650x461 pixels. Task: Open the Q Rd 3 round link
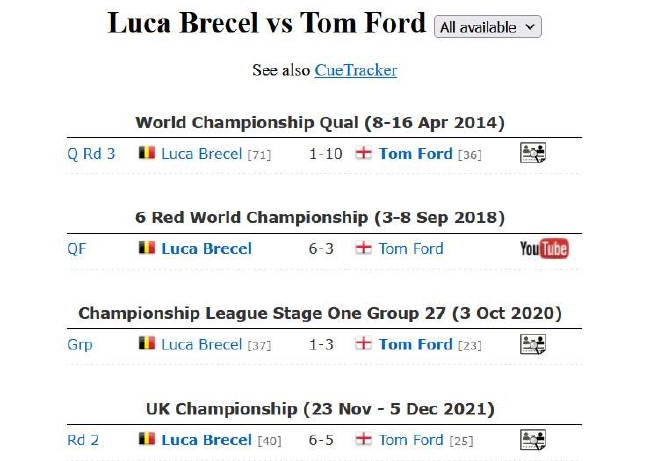click(x=91, y=154)
